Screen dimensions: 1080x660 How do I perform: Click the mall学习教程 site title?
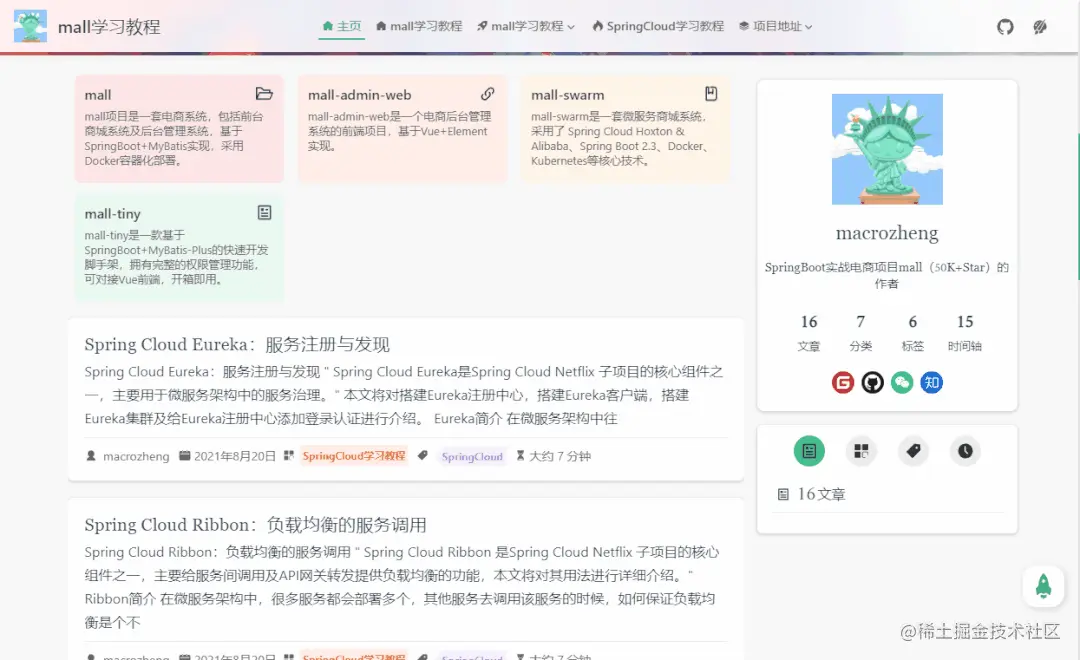[109, 27]
